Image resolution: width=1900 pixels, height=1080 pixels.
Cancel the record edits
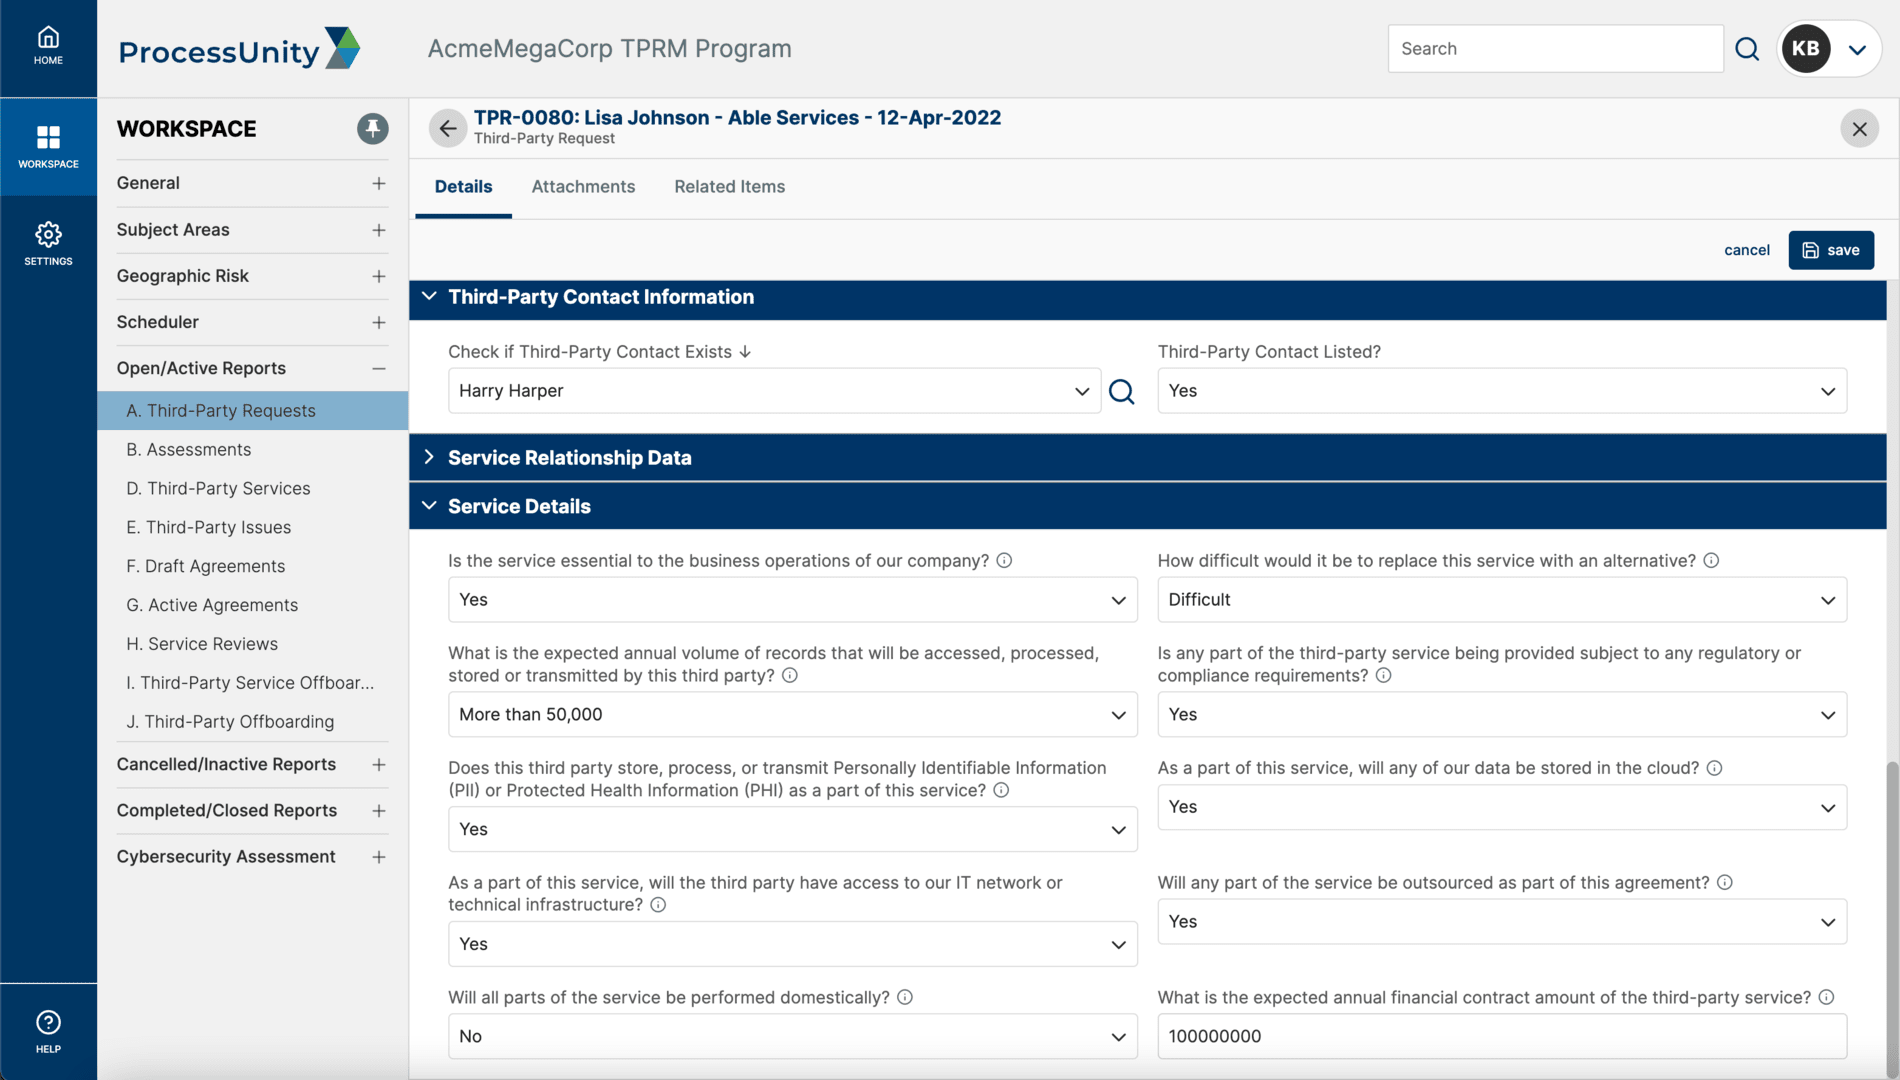click(1746, 250)
